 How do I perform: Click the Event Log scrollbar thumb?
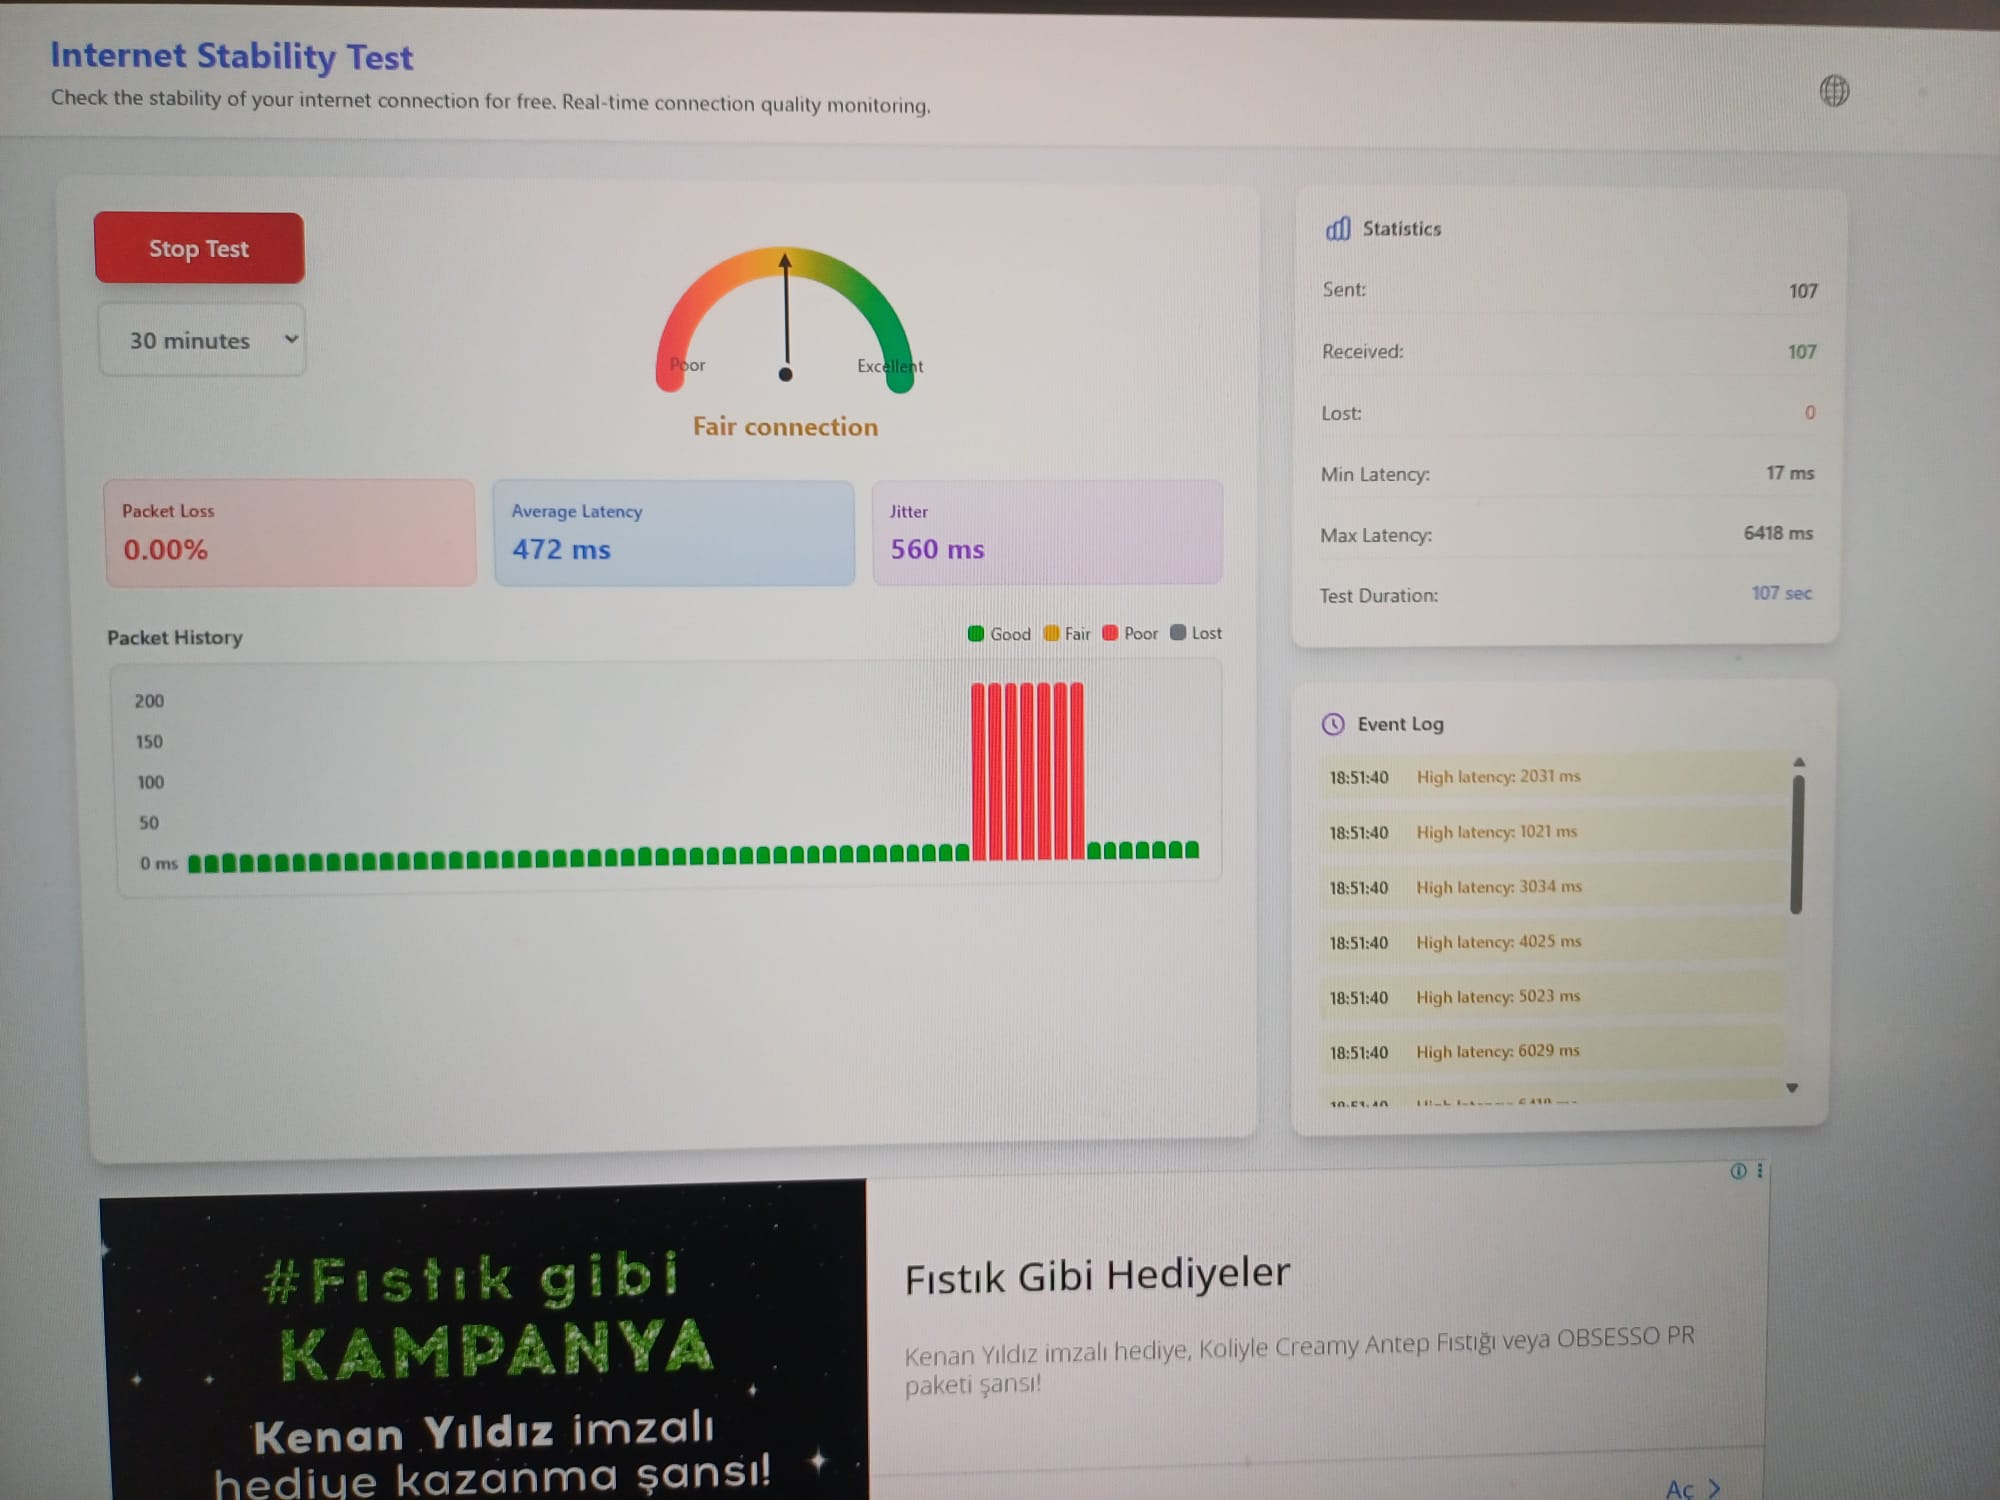pos(1796,845)
